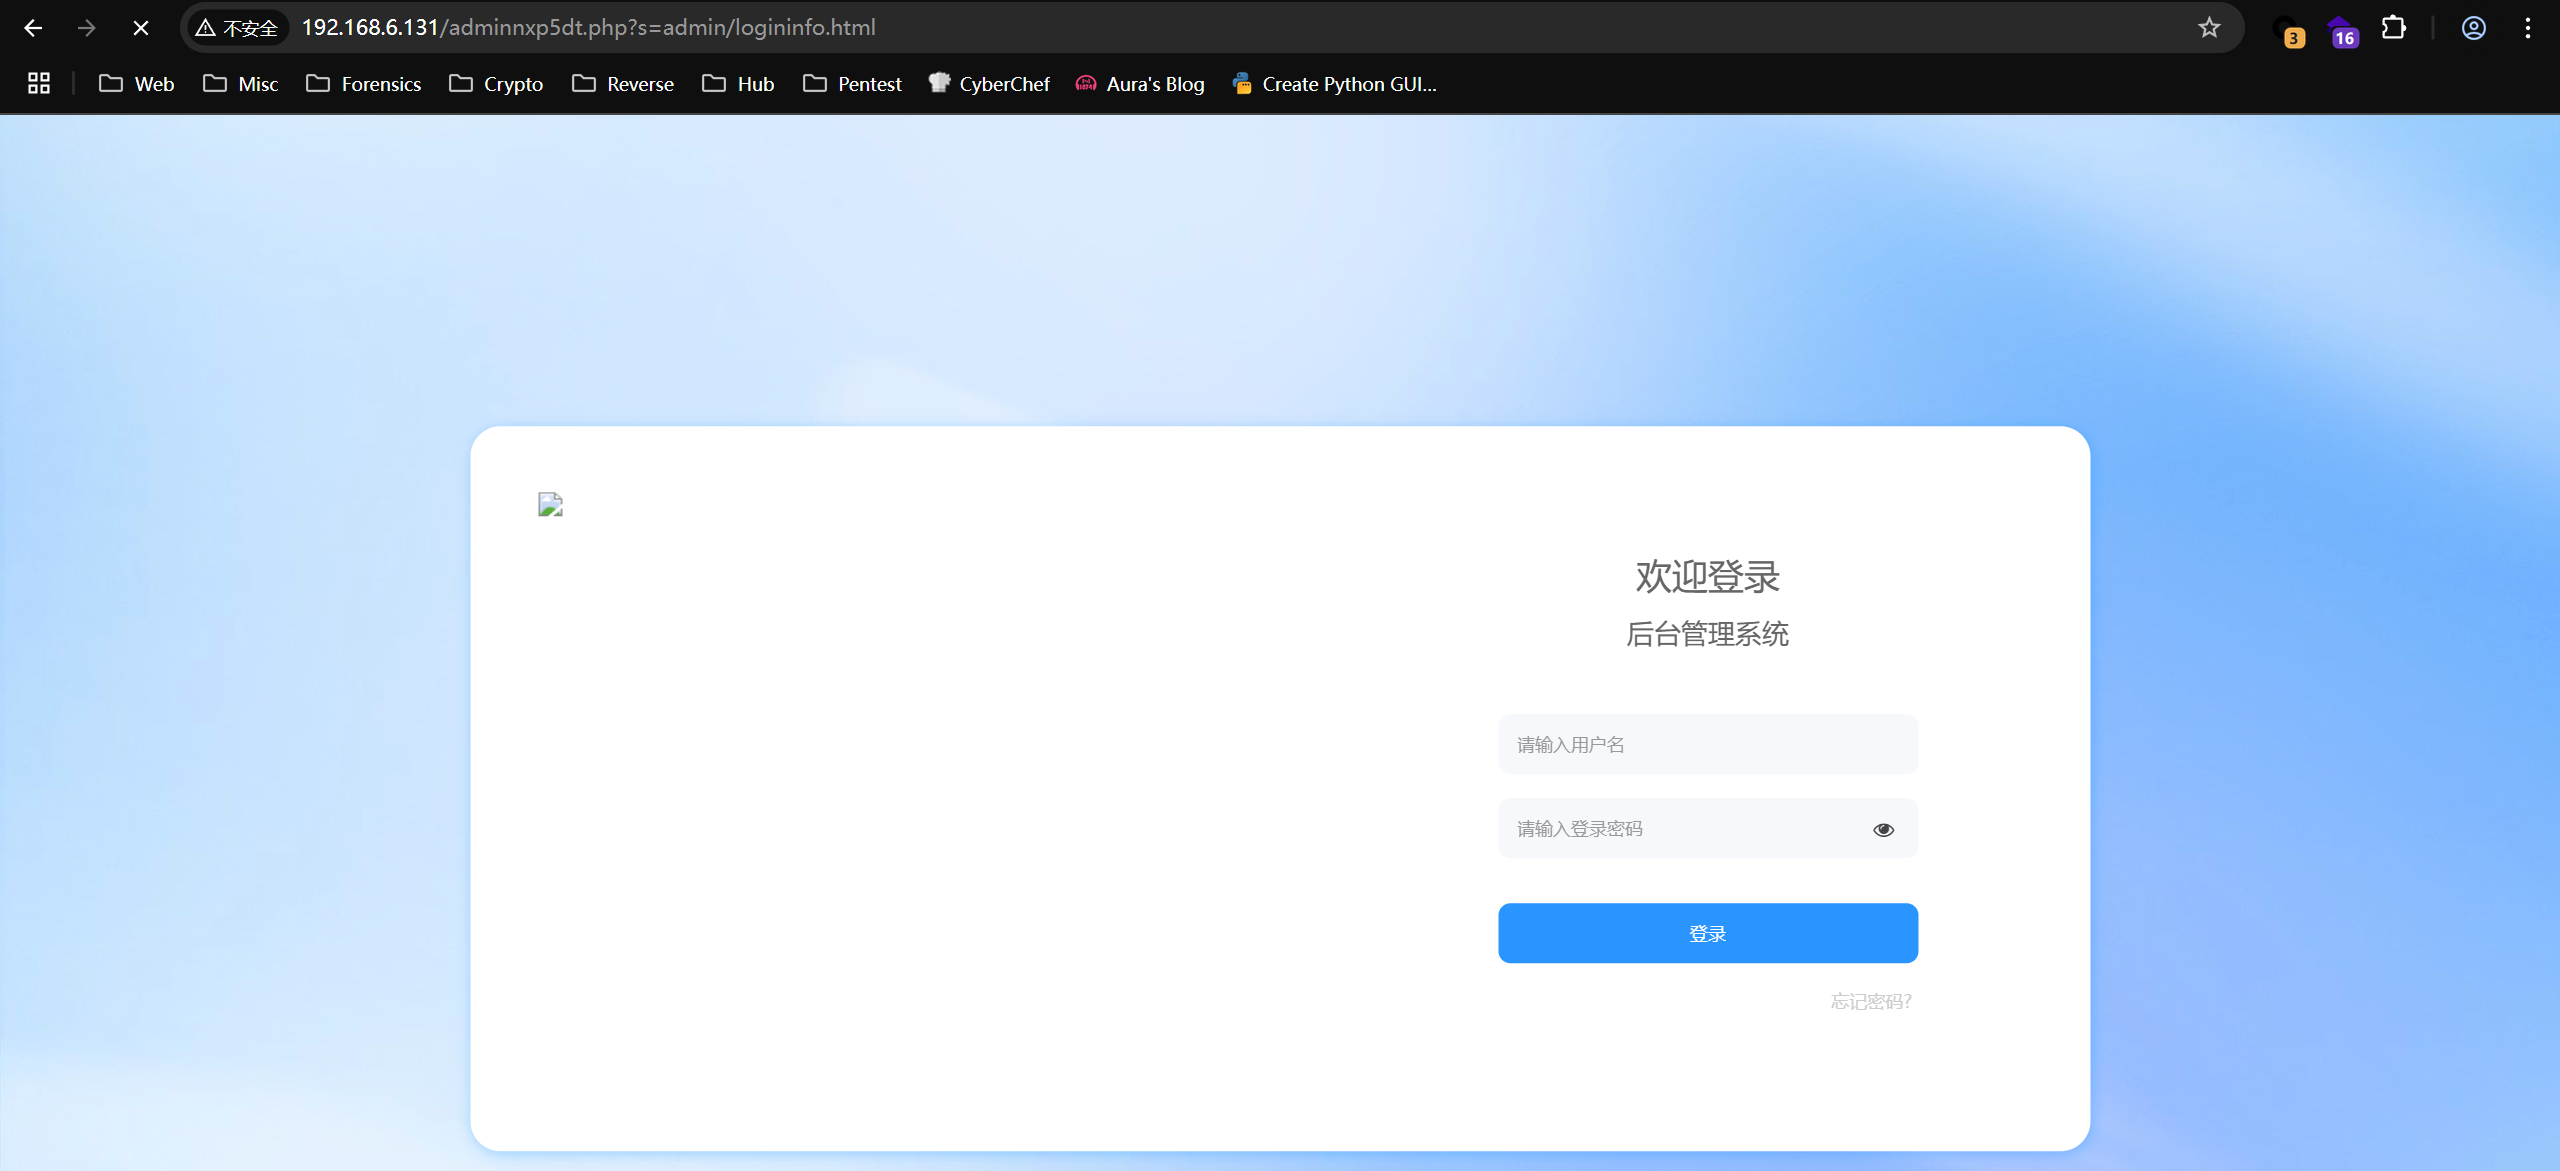Click the browser back arrow
2560x1171 pixels.
[33, 28]
